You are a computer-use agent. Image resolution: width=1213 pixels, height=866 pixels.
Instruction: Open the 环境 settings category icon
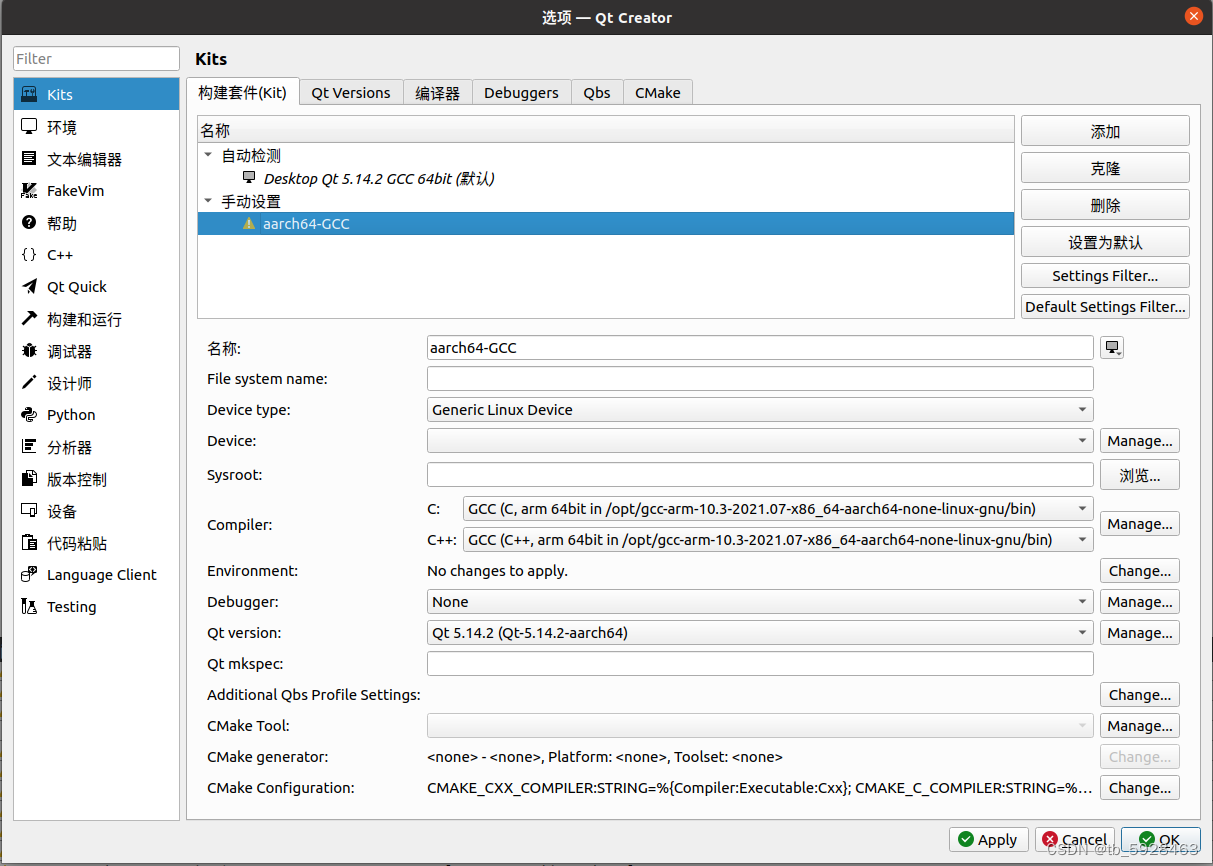click(29, 127)
